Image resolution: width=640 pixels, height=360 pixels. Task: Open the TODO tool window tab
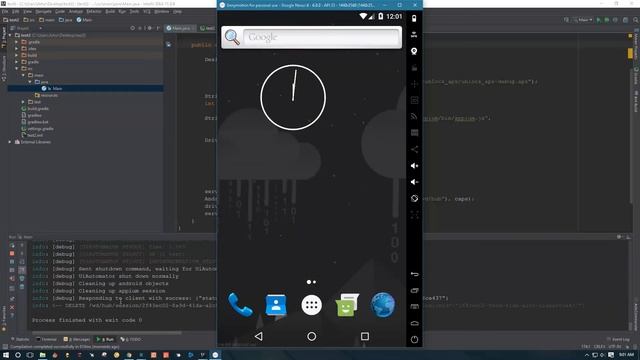131,339
